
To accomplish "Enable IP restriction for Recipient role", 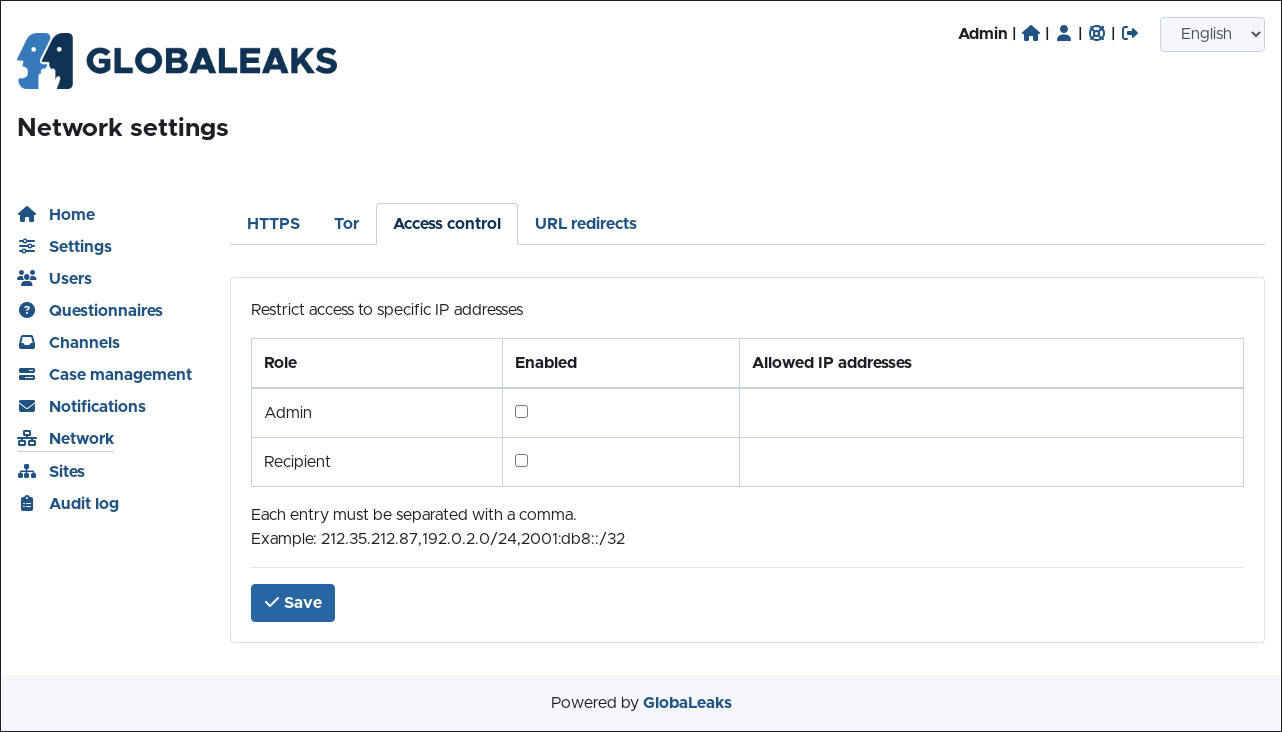I will [x=521, y=460].
